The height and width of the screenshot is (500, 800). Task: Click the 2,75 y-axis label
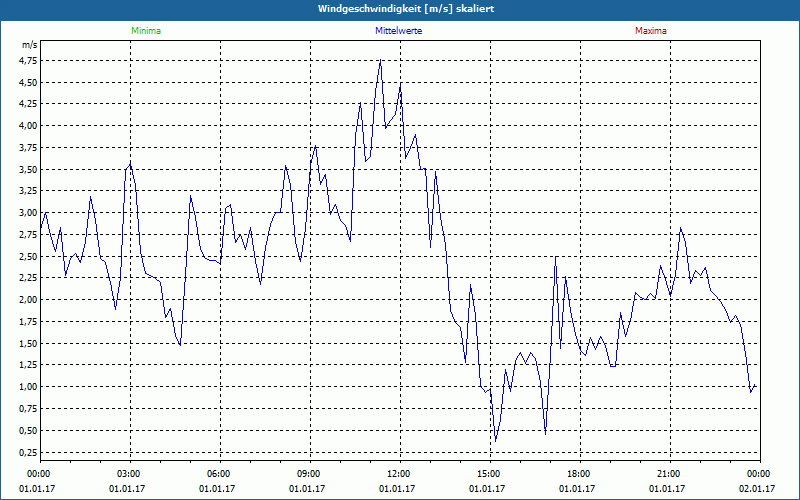[x=30, y=235]
